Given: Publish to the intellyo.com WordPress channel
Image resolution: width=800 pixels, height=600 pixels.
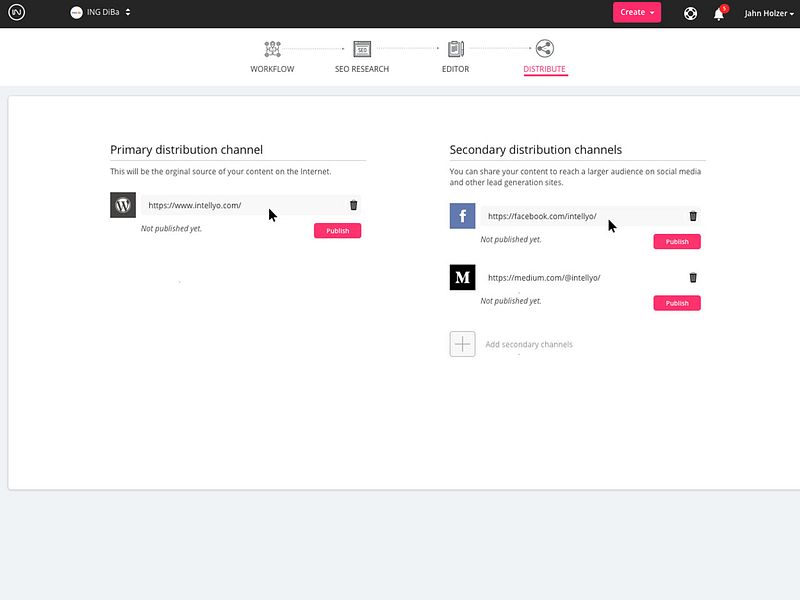Looking at the screenshot, I should [337, 231].
